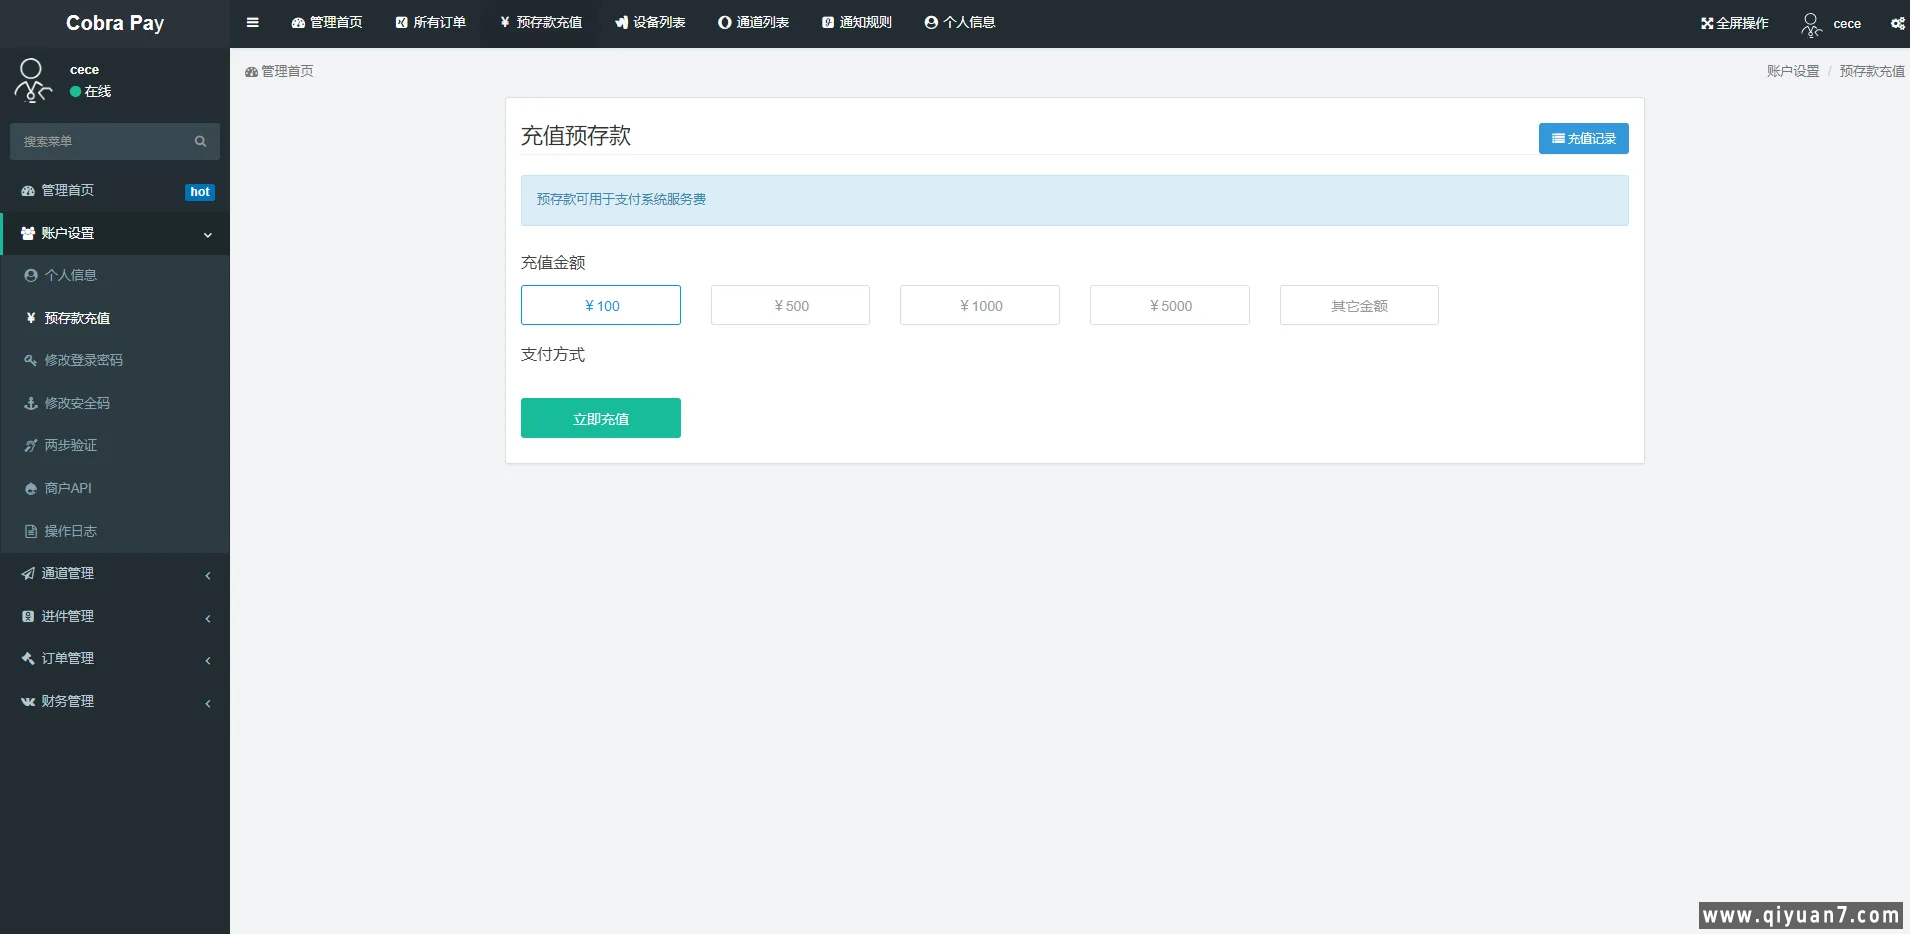This screenshot has height=934, width=1910.
Task: Click the search magnifier icon in sidebar
Action: click(200, 142)
